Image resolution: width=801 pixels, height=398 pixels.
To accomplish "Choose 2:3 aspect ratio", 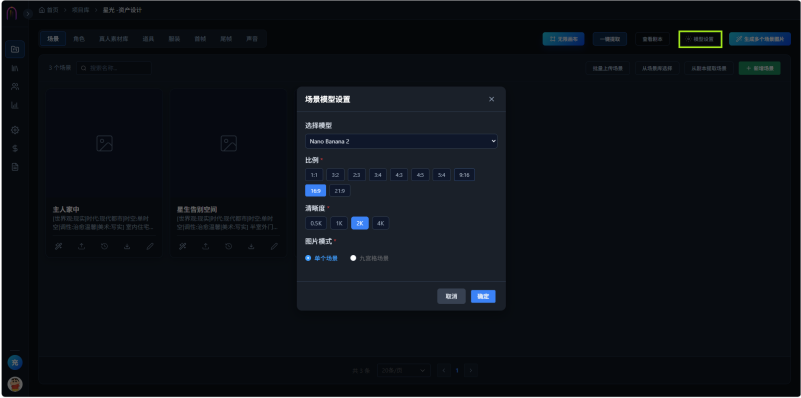I will pos(357,175).
